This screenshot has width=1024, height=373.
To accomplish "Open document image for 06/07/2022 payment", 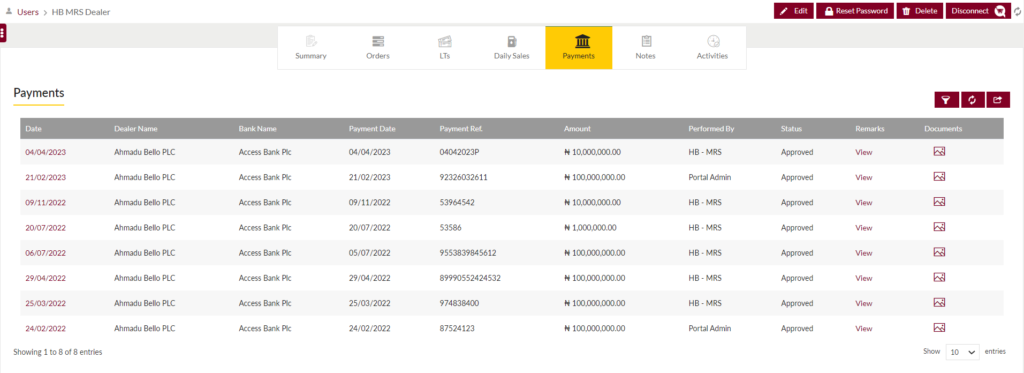I will click(939, 252).
